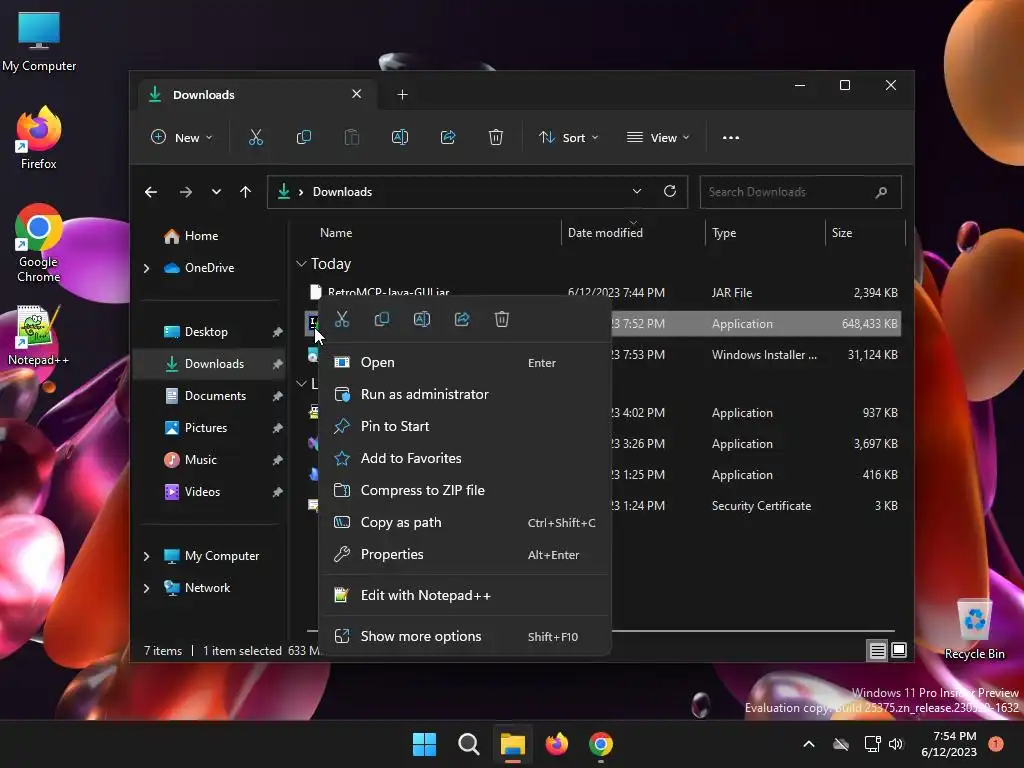Click the Rename icon in the Explorer toolbar

click(400, 138)
